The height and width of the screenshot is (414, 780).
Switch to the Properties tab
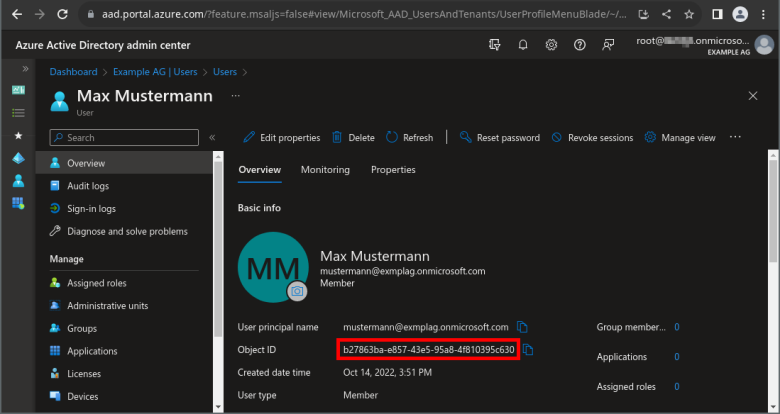[x=393, y=170]
